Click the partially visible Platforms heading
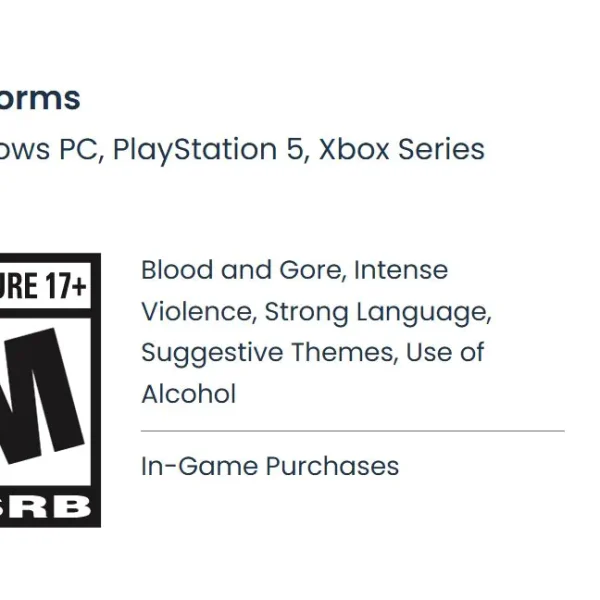600x600 pixels. tap(40, 99)
